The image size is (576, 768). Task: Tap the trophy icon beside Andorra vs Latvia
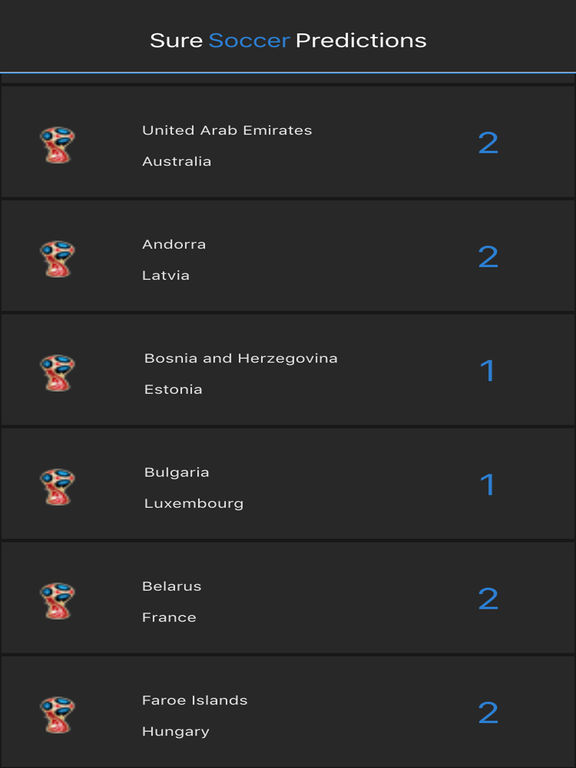coord(57,259)
